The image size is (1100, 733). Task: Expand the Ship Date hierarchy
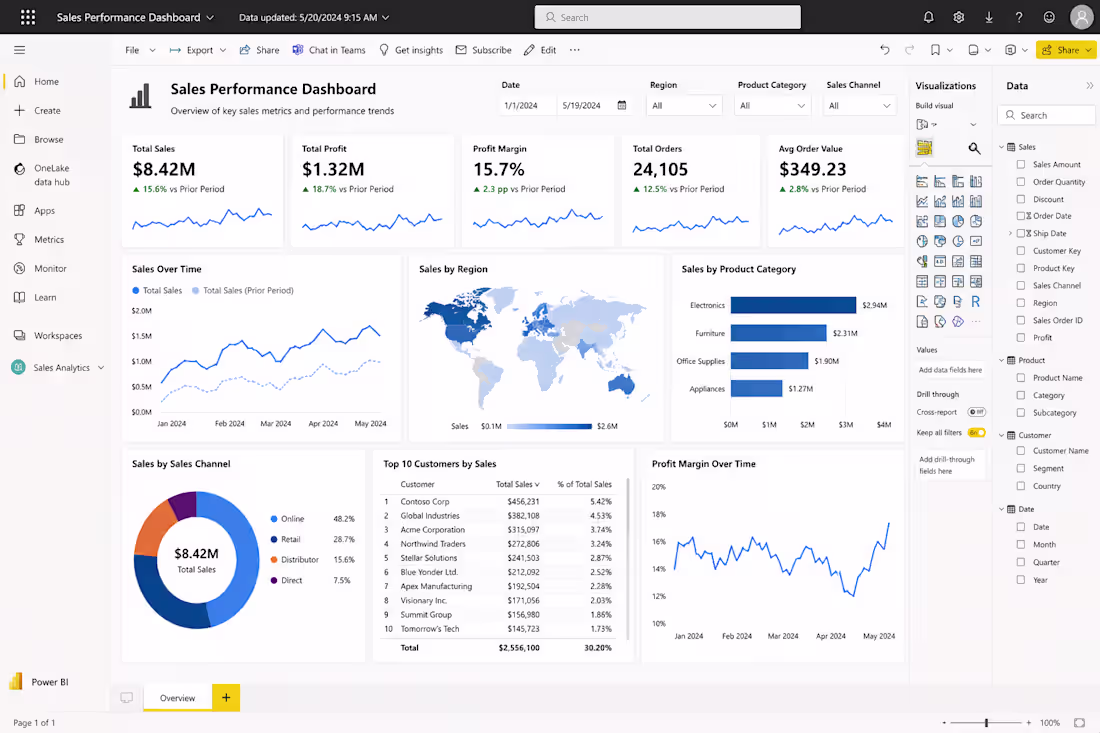click(x=1010, y=233)
